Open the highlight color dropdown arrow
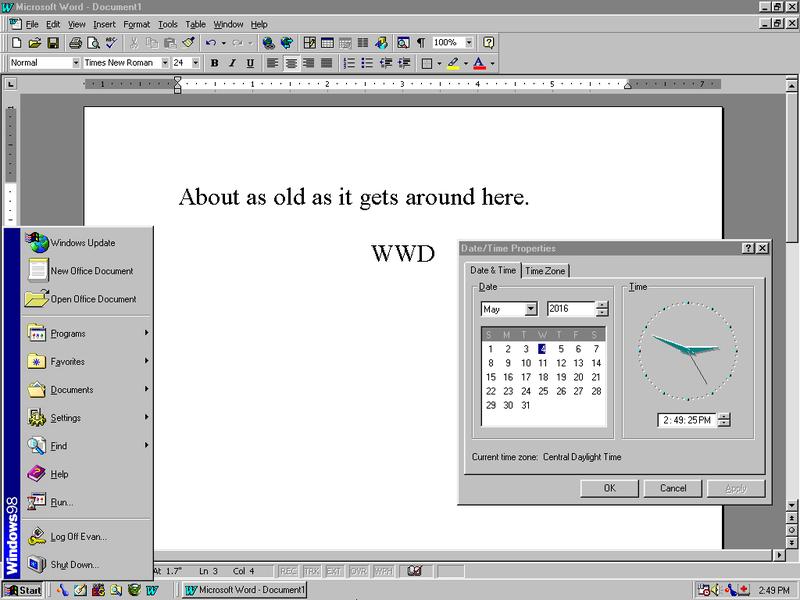800x600 pixels. [x=466, y=64]
